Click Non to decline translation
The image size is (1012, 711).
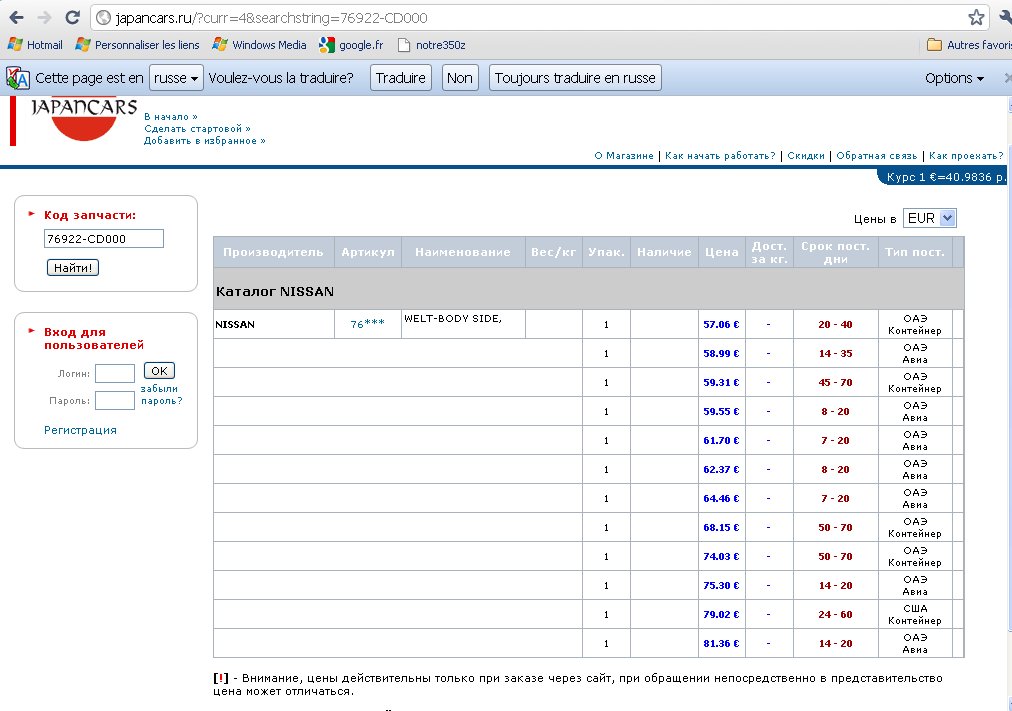pyautogui.click(x=460, y=78)
